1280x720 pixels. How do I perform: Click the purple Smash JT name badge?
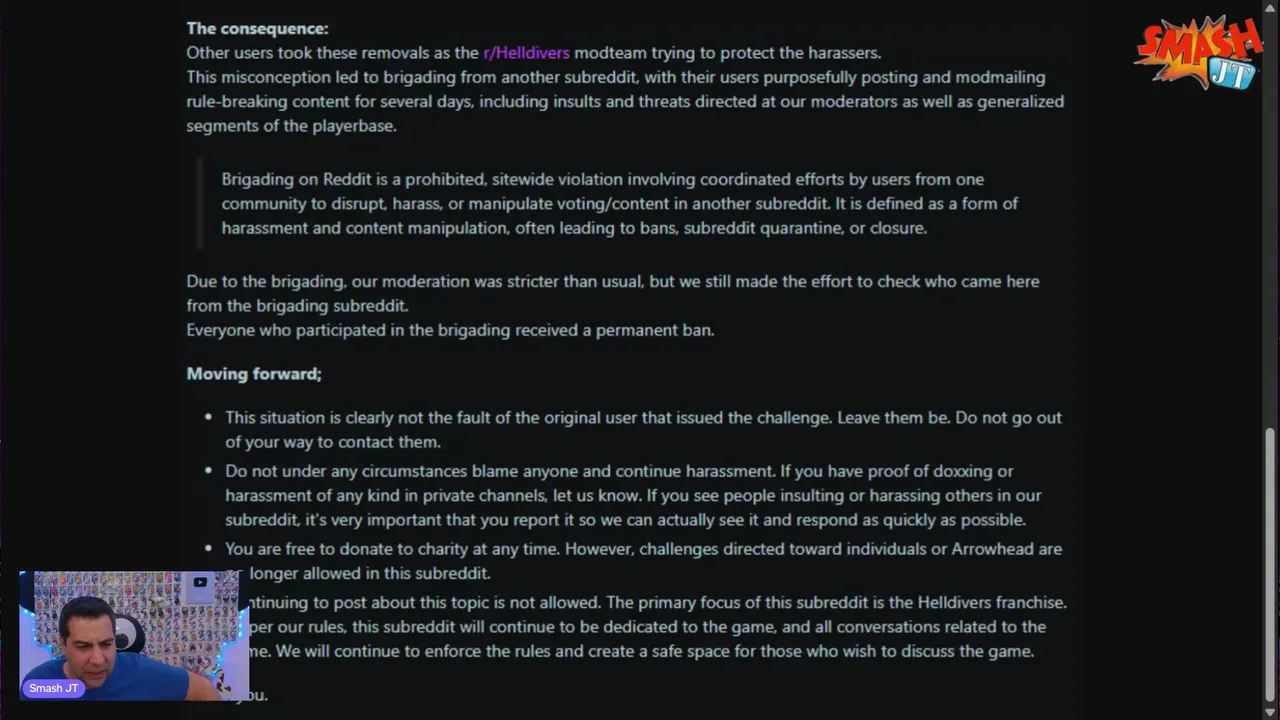(54, 688)
